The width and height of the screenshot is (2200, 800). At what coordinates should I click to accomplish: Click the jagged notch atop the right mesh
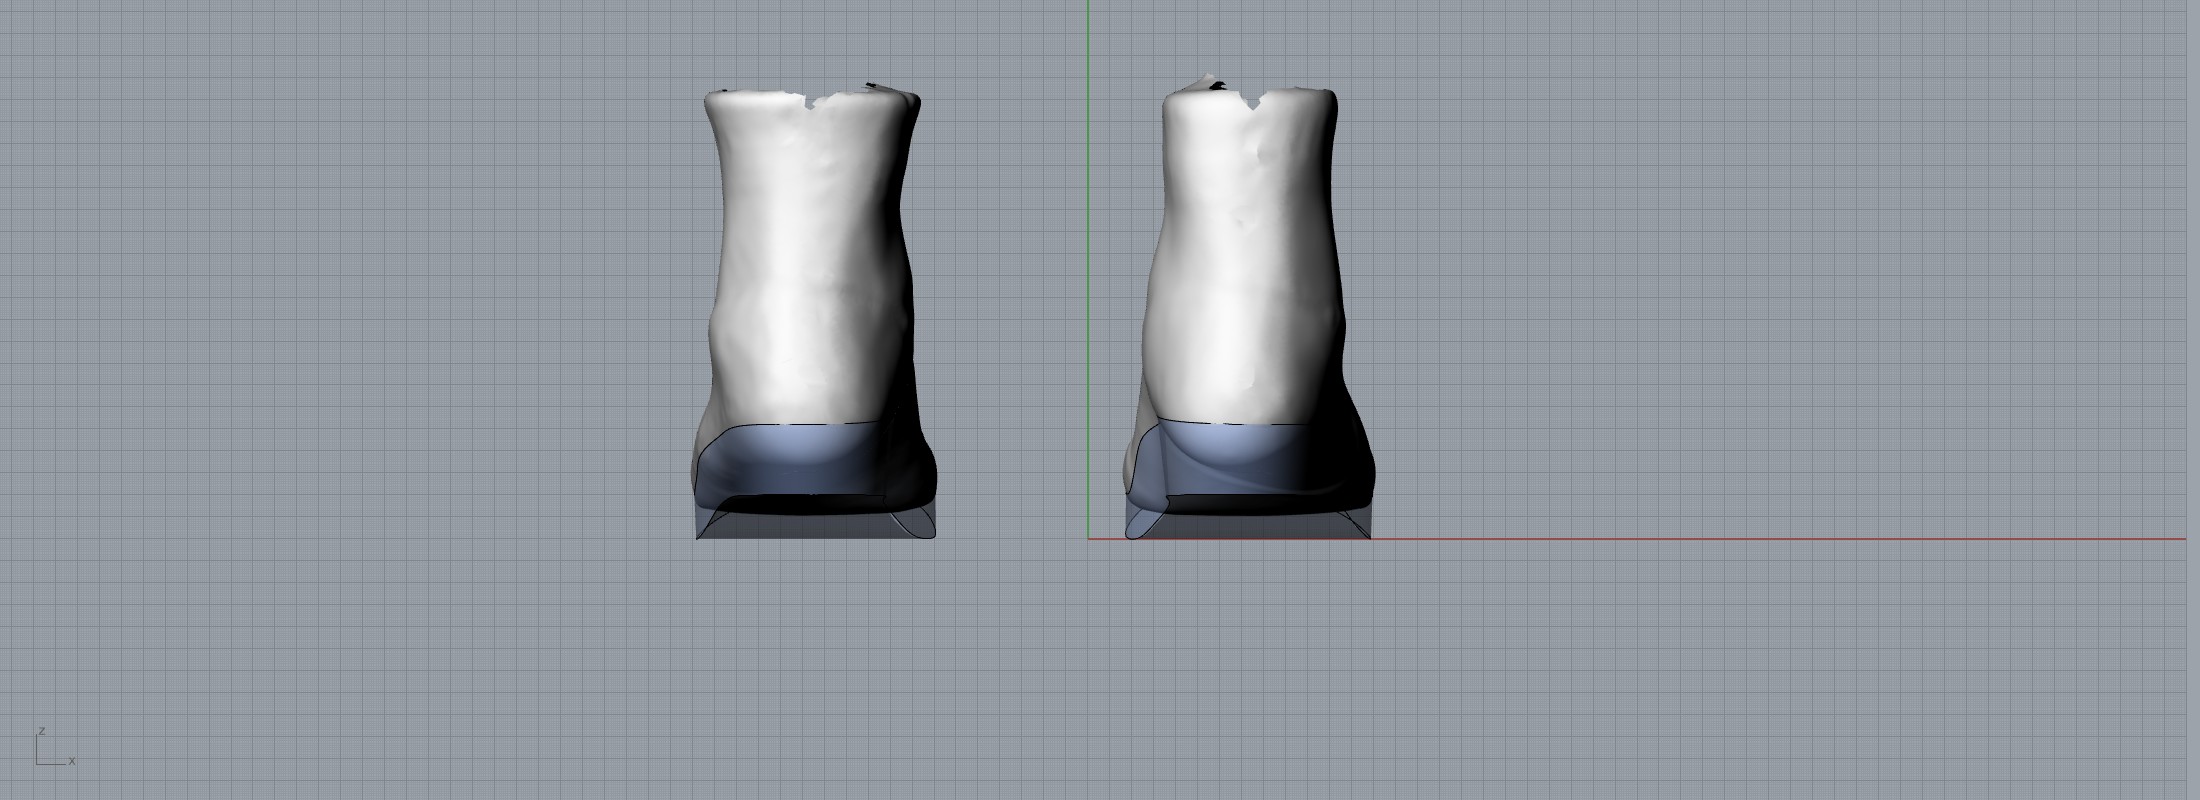tap(1250, 102)
